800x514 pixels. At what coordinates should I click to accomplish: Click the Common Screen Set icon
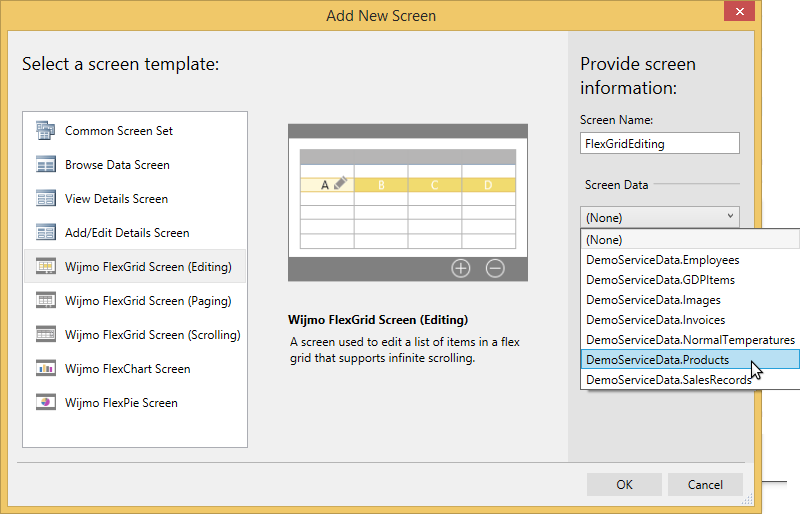pyautogui.click(x=45, y=130)
